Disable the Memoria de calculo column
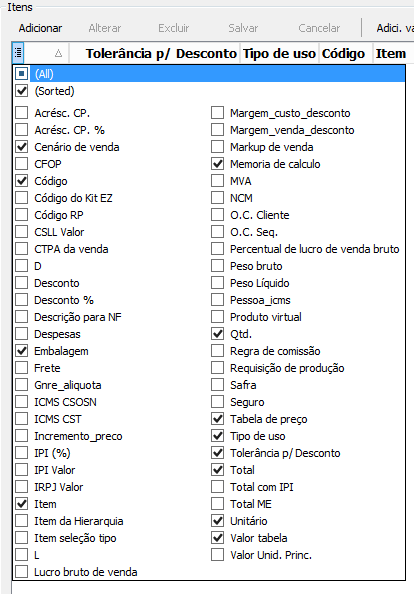The image size is (414, 594). point(217,164)
